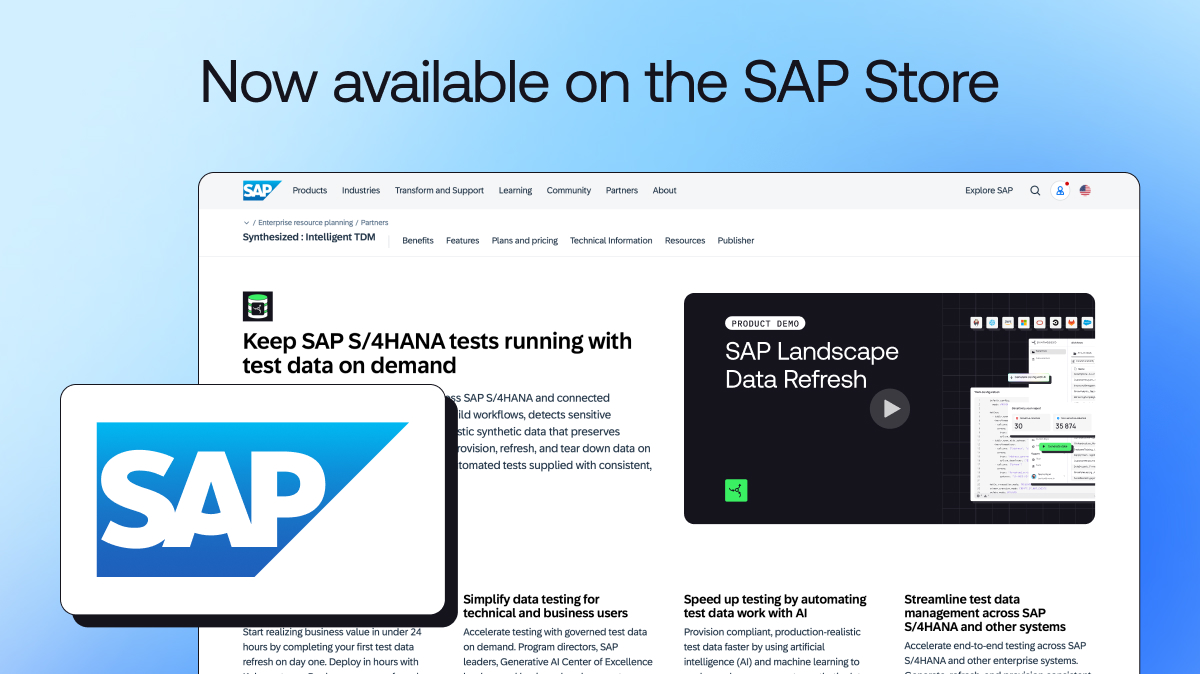Open the Community menu
The height and width of the screenshot is (674, 1200).
tap(569, 190)
